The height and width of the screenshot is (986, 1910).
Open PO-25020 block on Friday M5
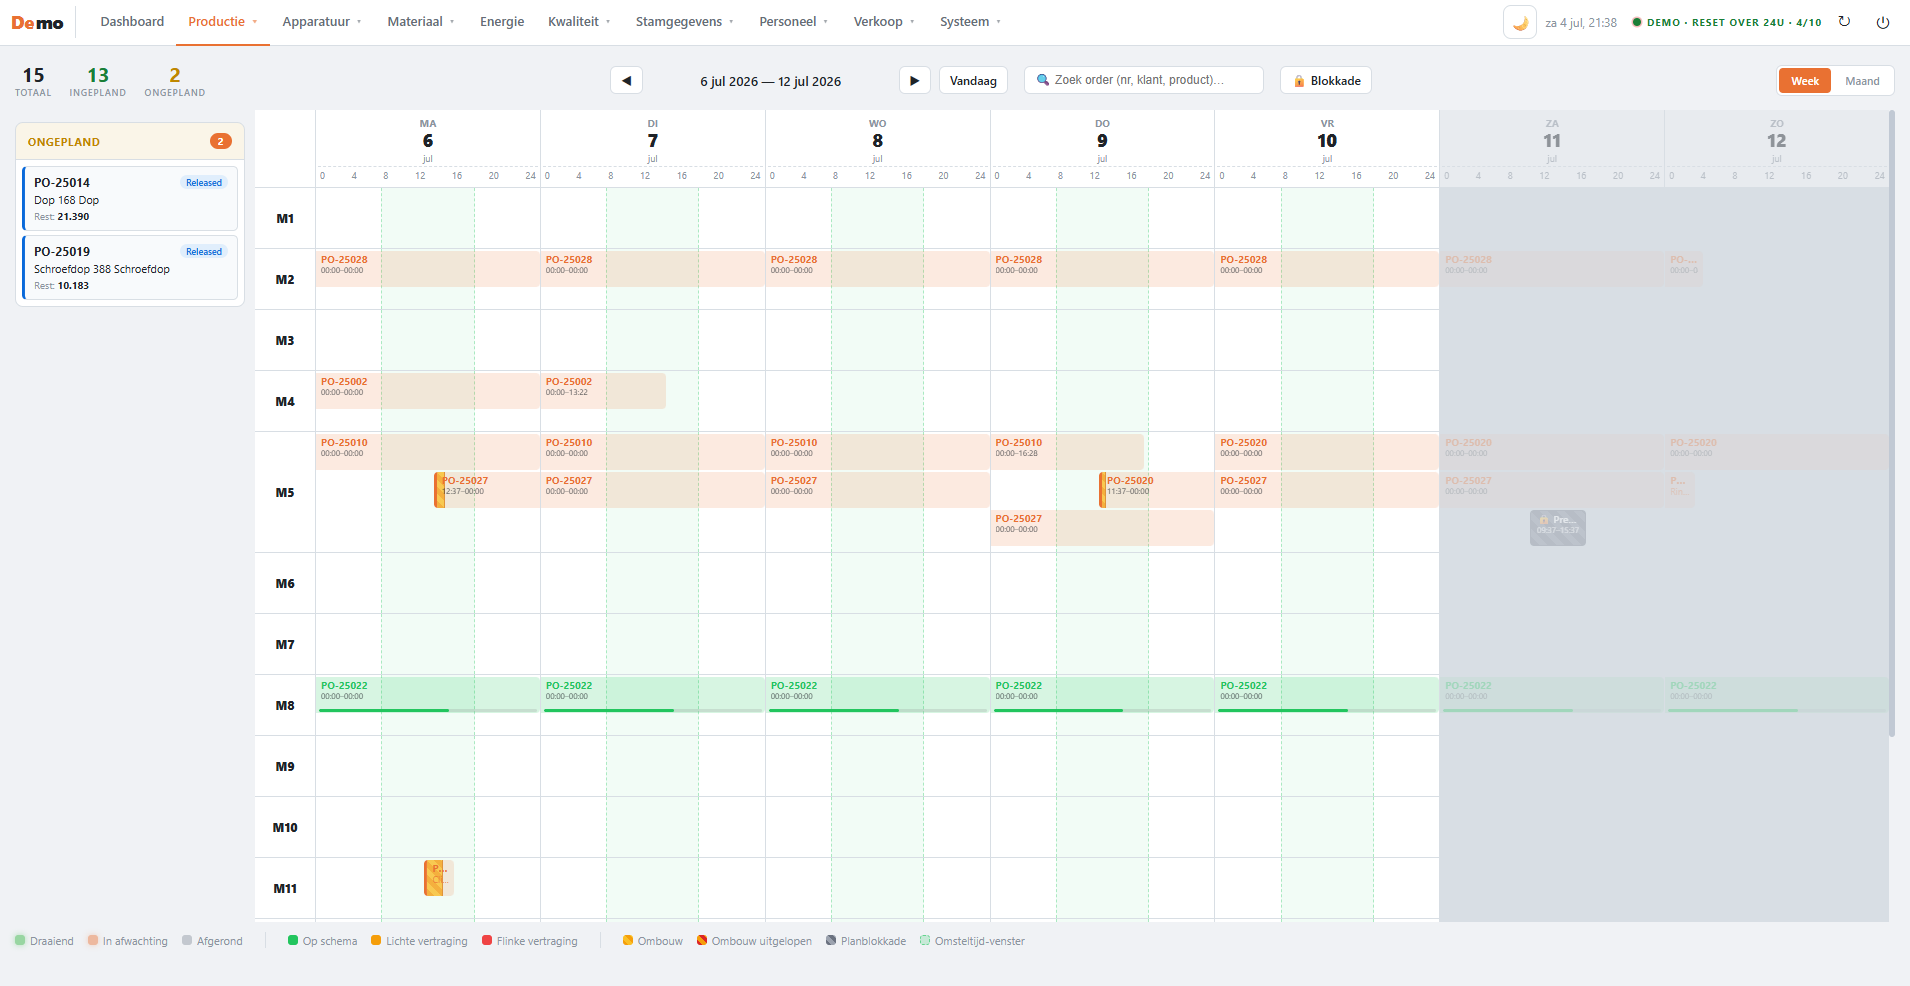[x=1327, y=452]
